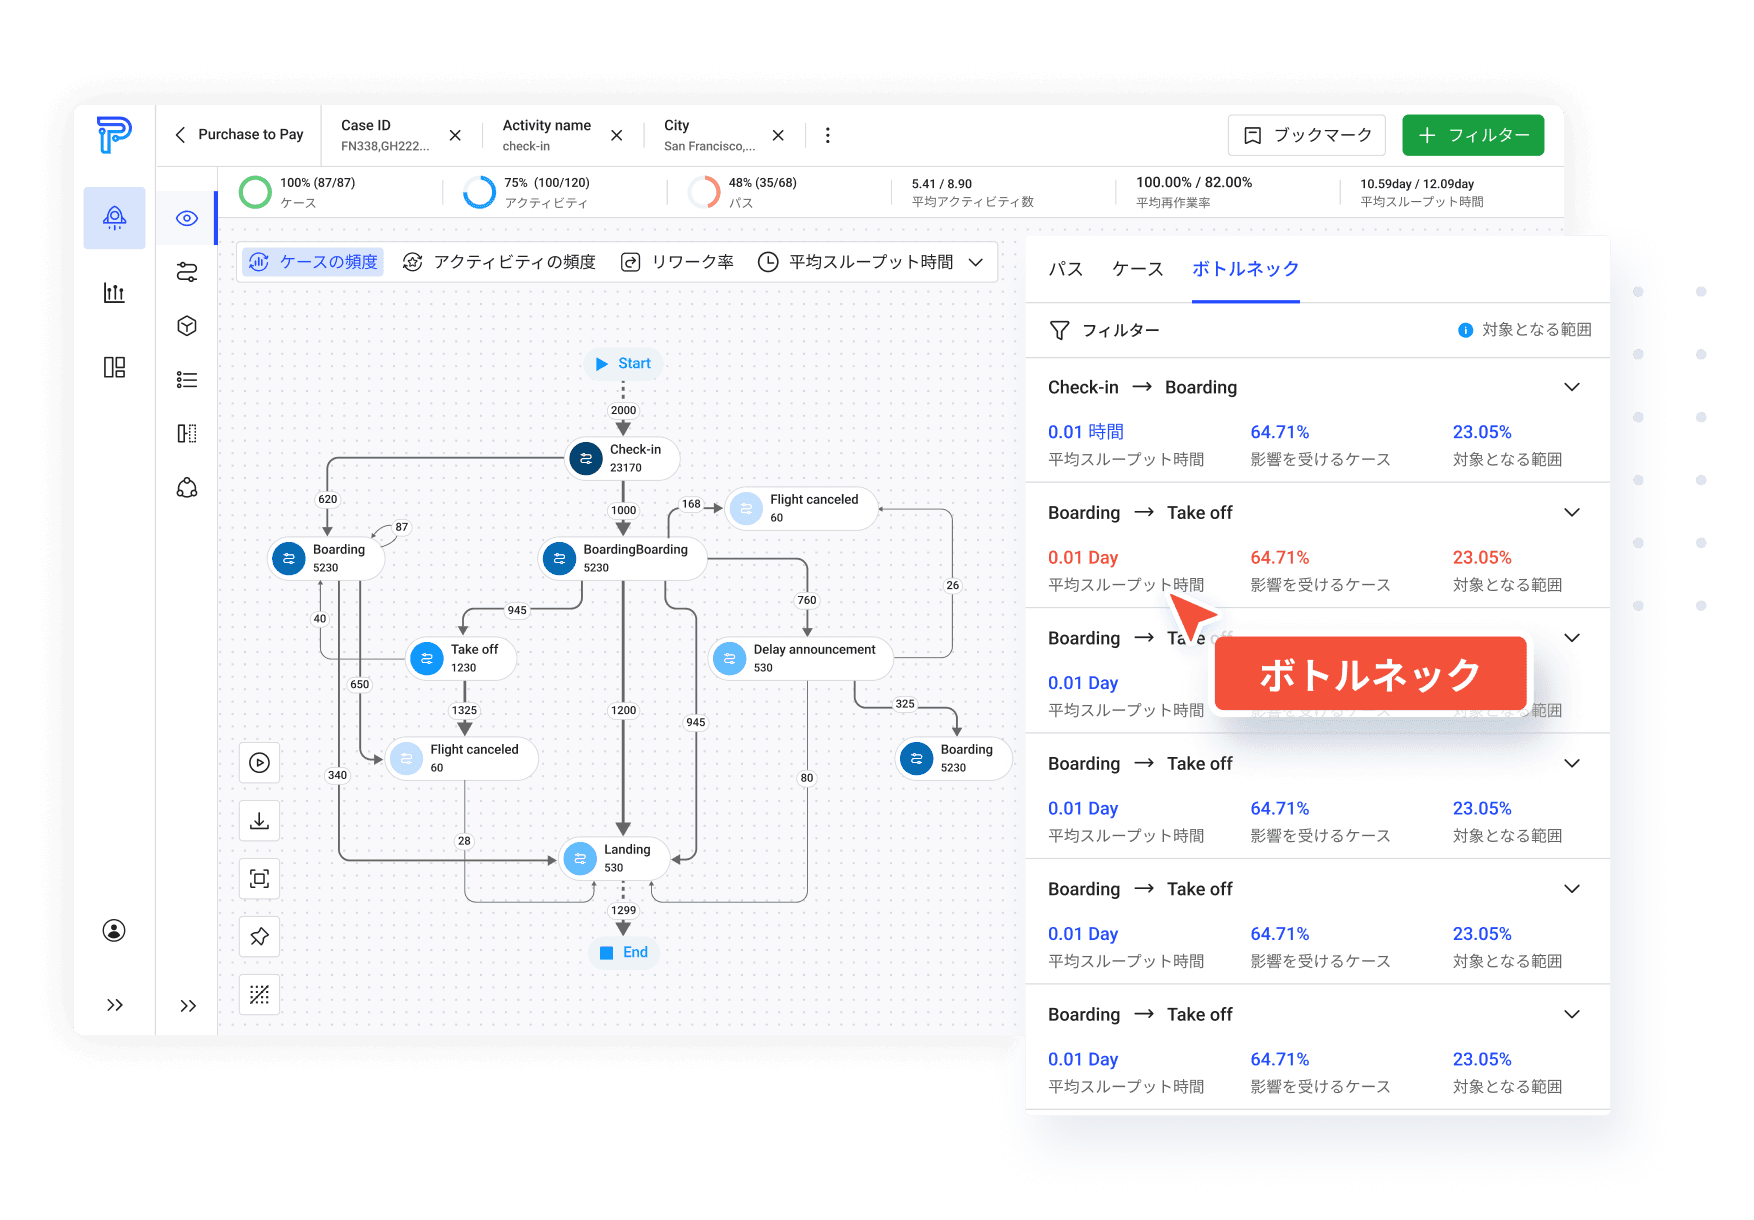The width and height of the screenshot is (1754, 1220).
Task: Click the End node
Action: point(623,952)
